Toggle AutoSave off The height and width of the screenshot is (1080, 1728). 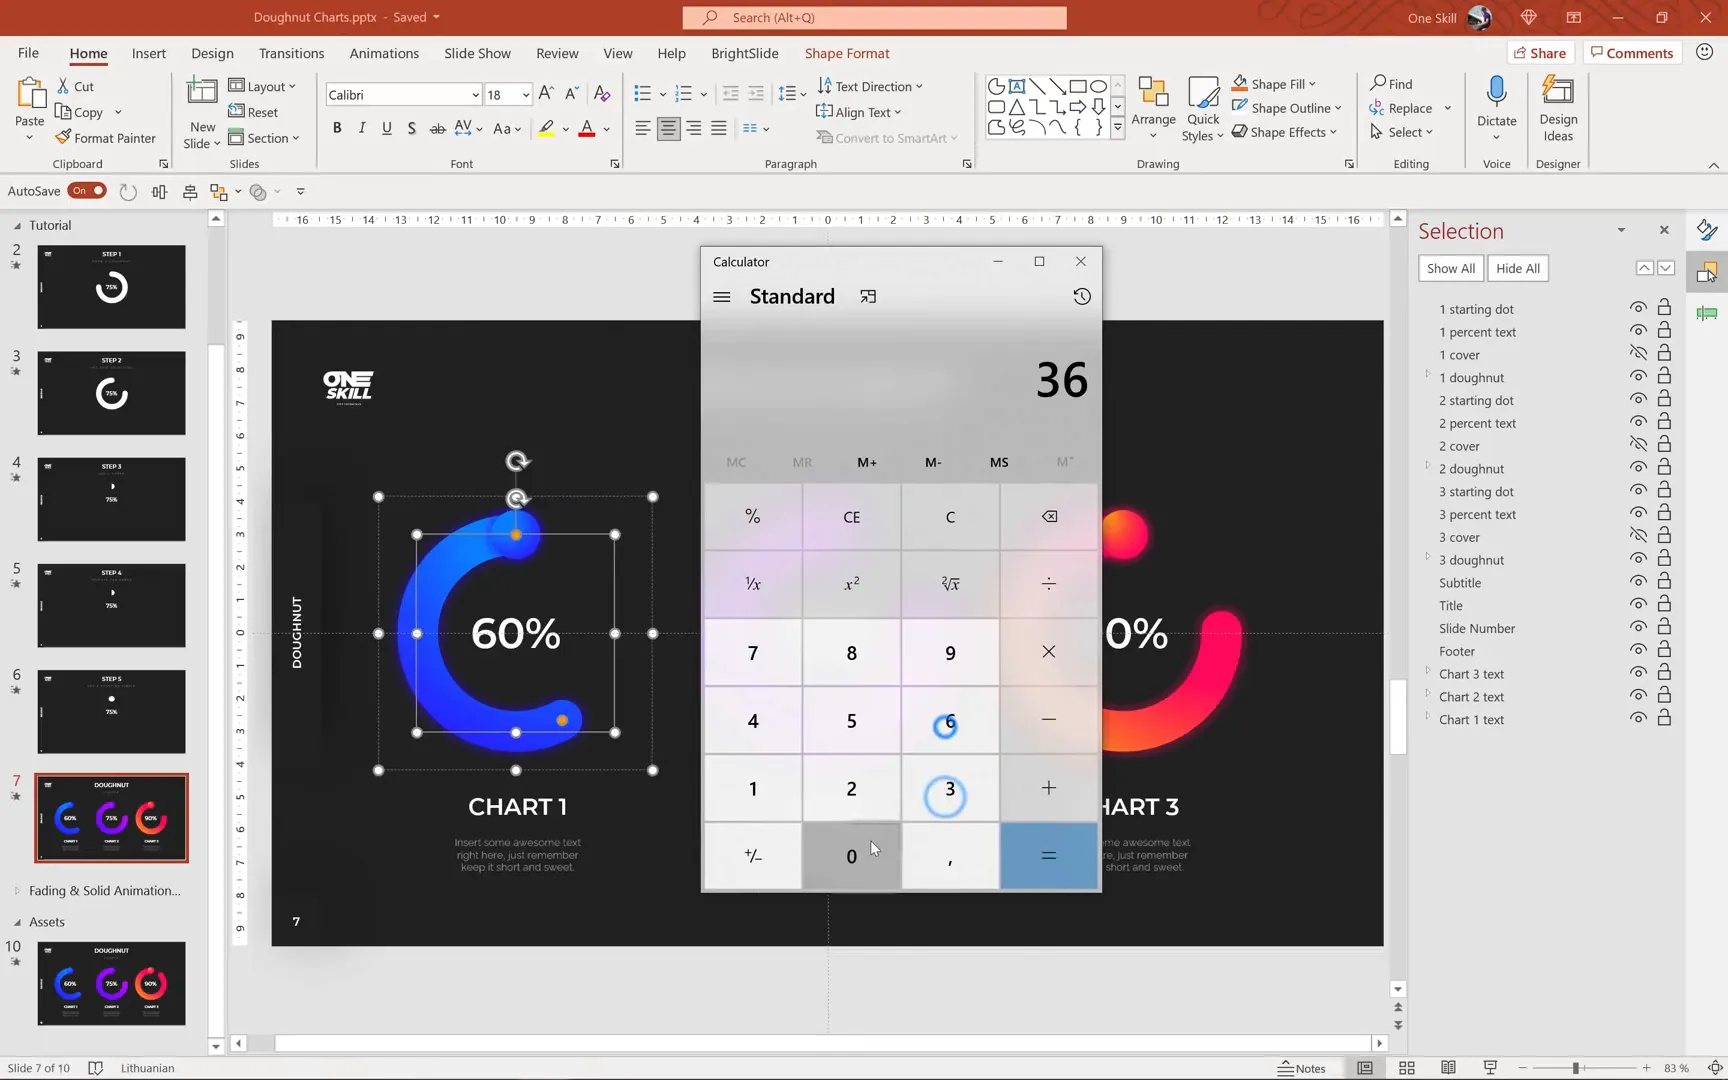point(87,190)
